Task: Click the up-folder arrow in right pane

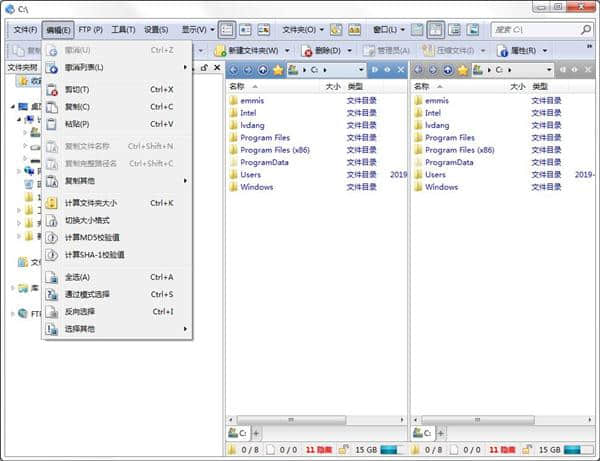Action: point(448,70)
